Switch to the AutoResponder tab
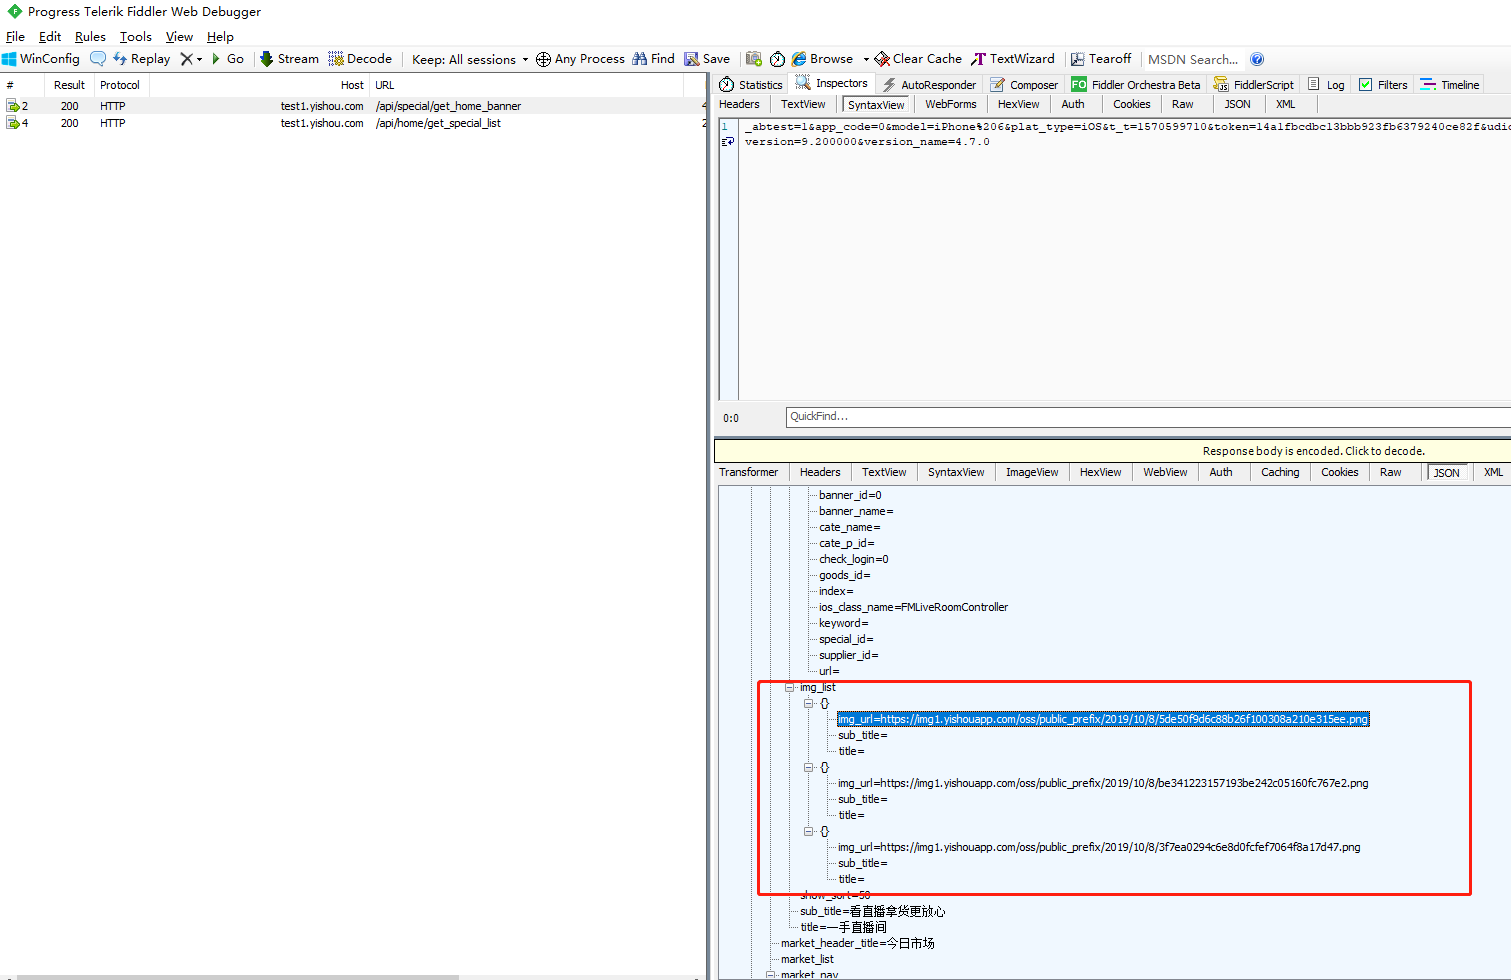Viewport: 1511px width, 980px height. (929, 85)
